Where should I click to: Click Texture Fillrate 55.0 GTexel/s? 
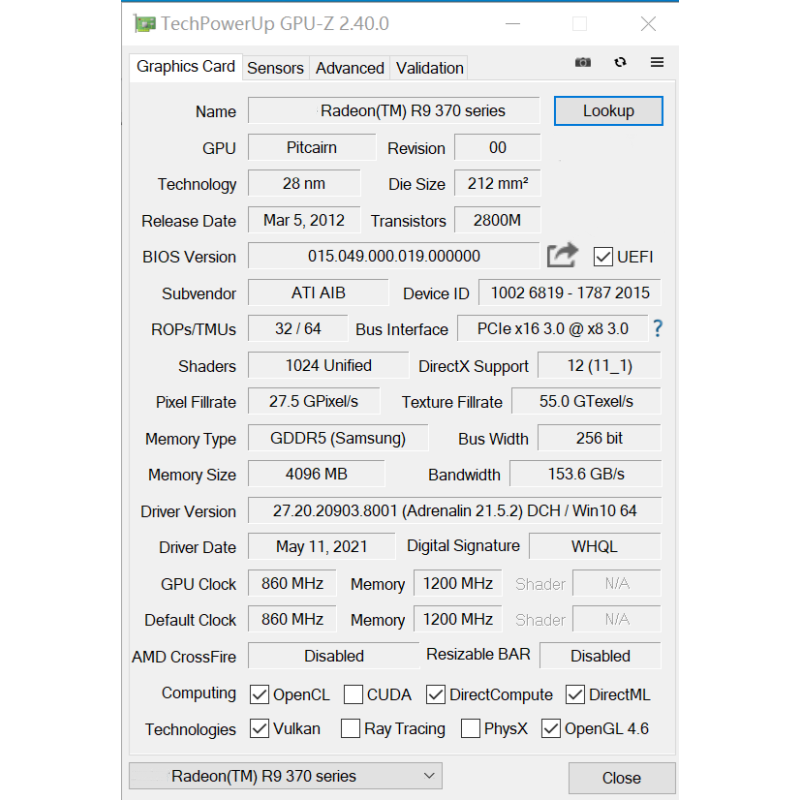(x=586, y=401)
